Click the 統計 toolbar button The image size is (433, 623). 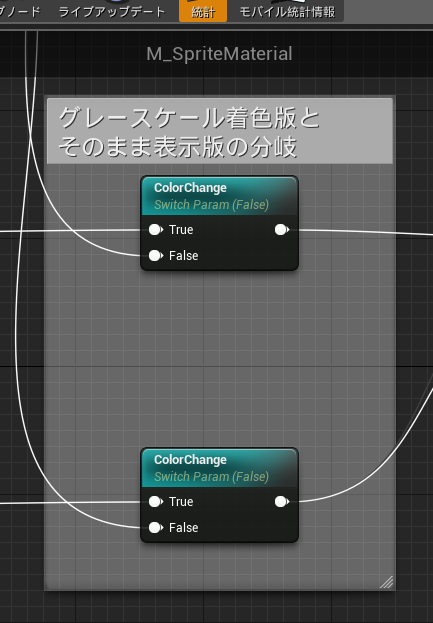(x=203, y=11)
